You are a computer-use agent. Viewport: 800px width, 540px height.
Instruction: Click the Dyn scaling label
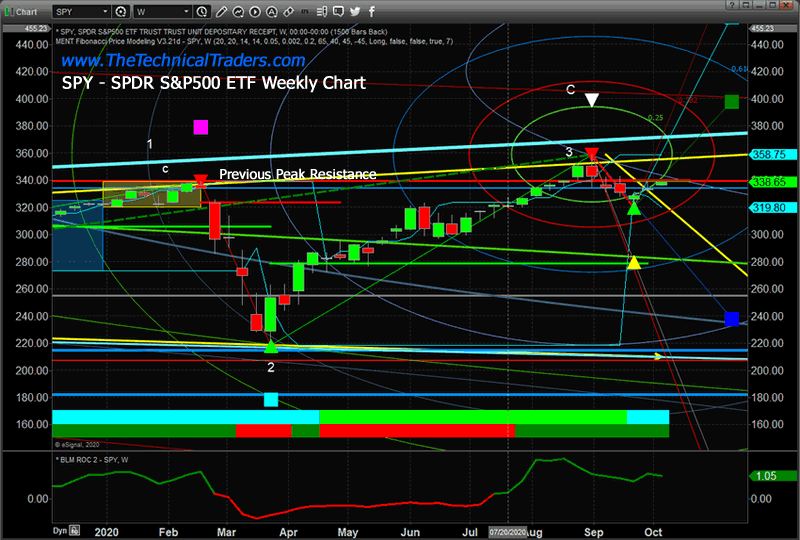tap(60, 531)
